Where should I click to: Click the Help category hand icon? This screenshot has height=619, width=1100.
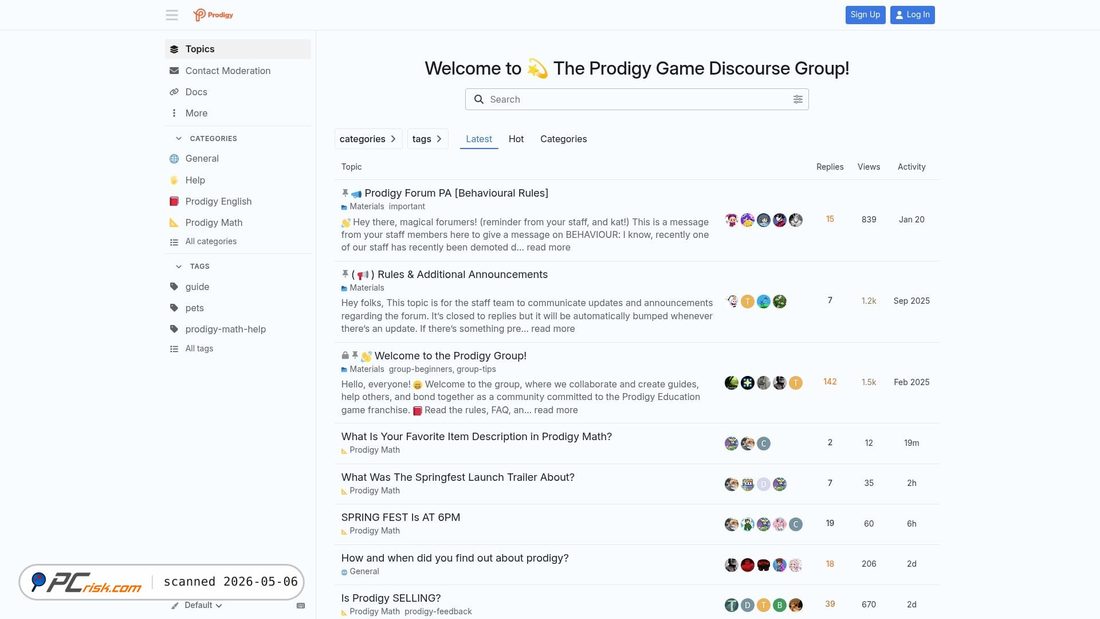click(174, 180)
